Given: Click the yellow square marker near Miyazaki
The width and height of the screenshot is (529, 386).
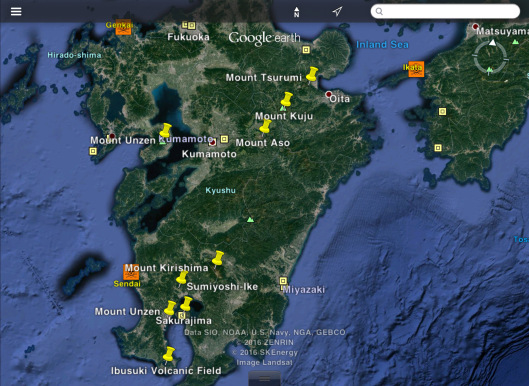Looking at the screenshot, I should 283,281.
